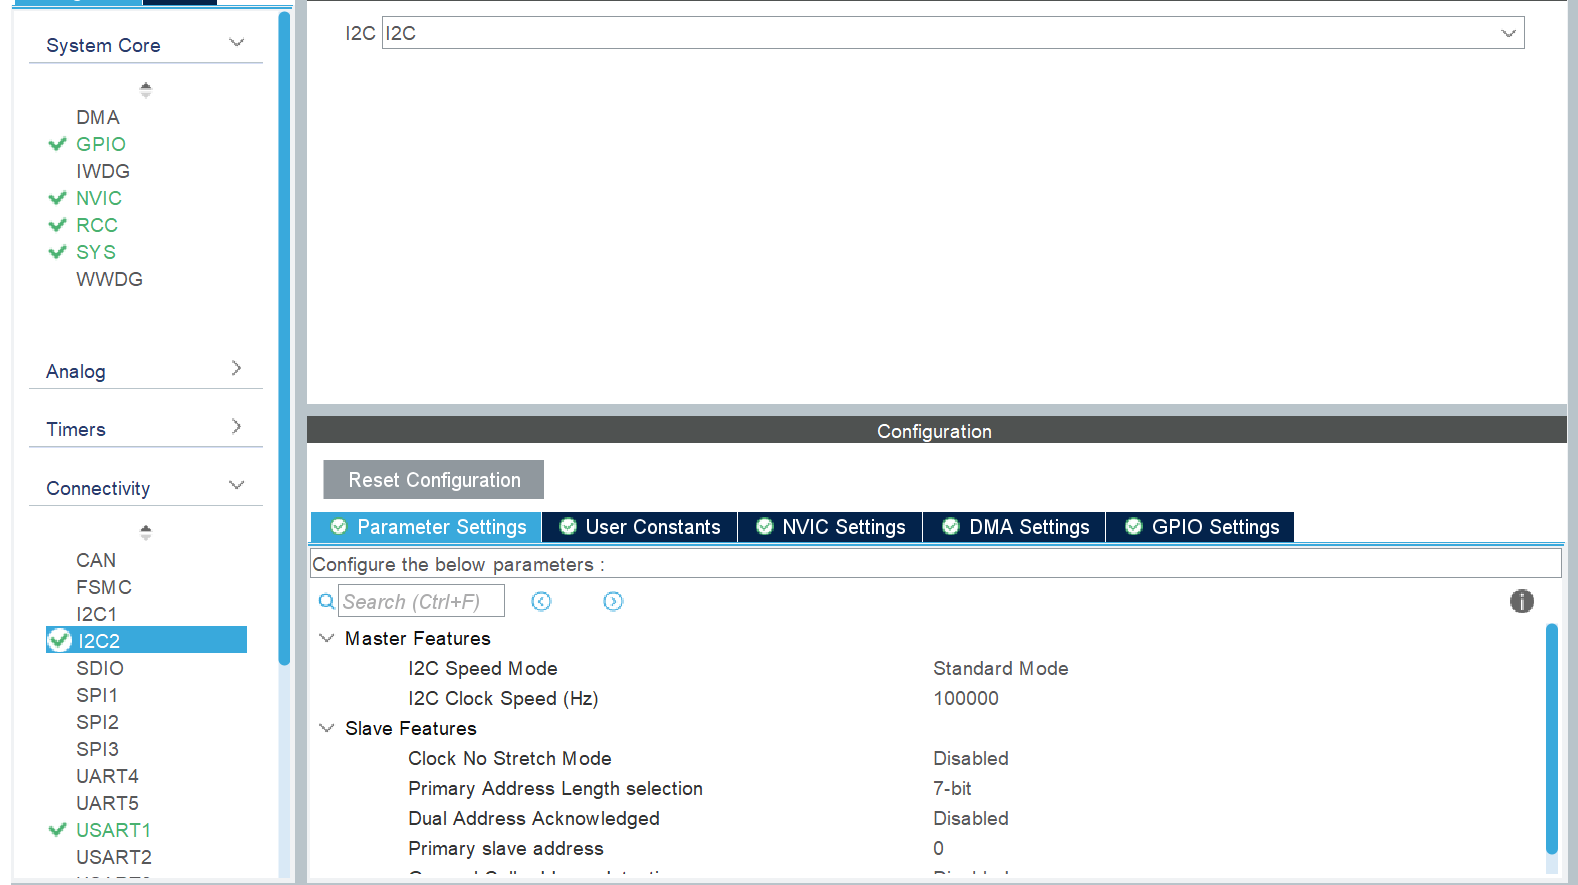Switch to NVIC Settings tab
The image size is (1578, 885).
point(830,527)
